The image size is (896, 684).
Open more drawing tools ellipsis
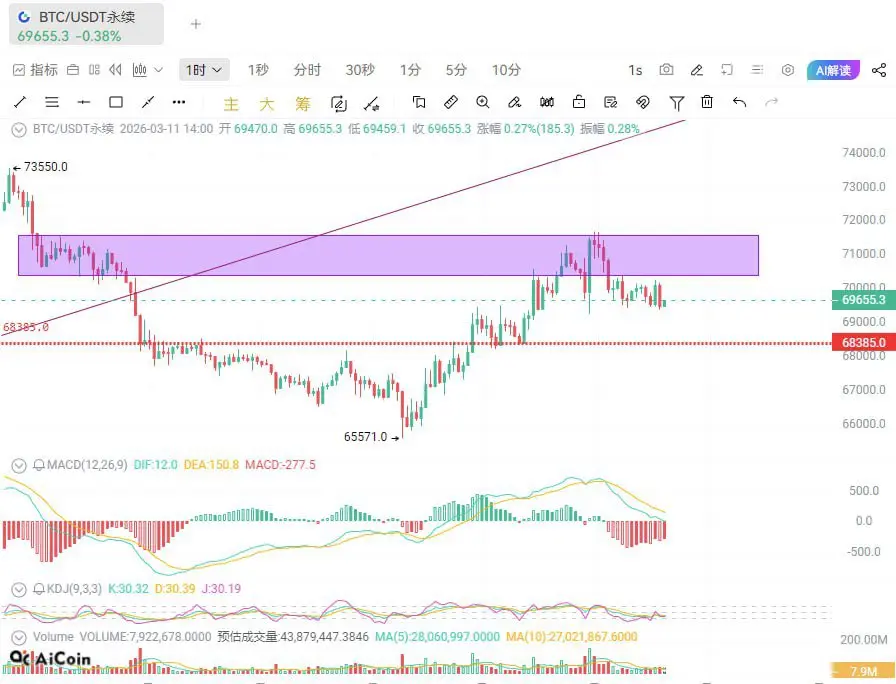pyautogui.click(x=179, y=102)
